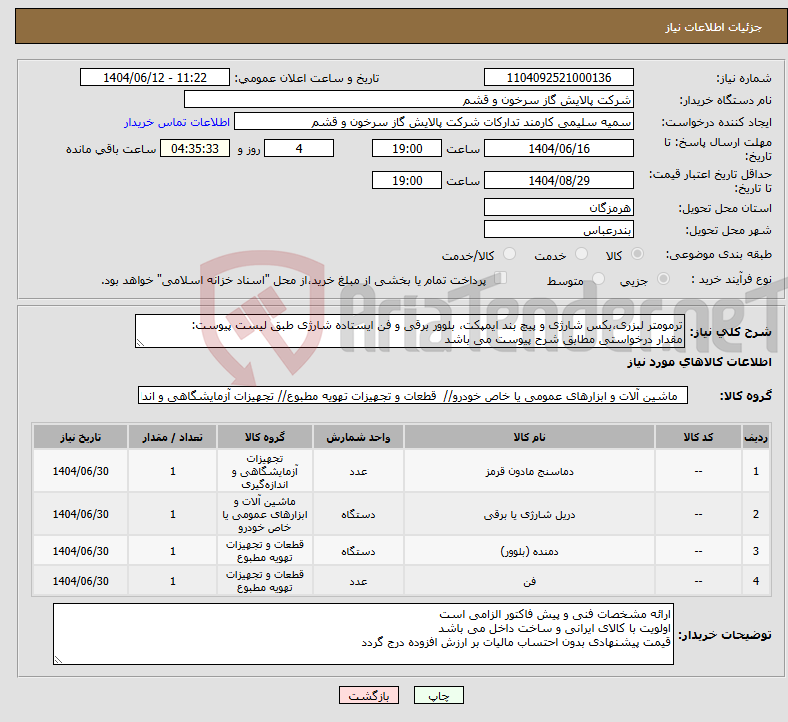Click item name فن in row 4
788x722 pixels.
tap(529, 581)
